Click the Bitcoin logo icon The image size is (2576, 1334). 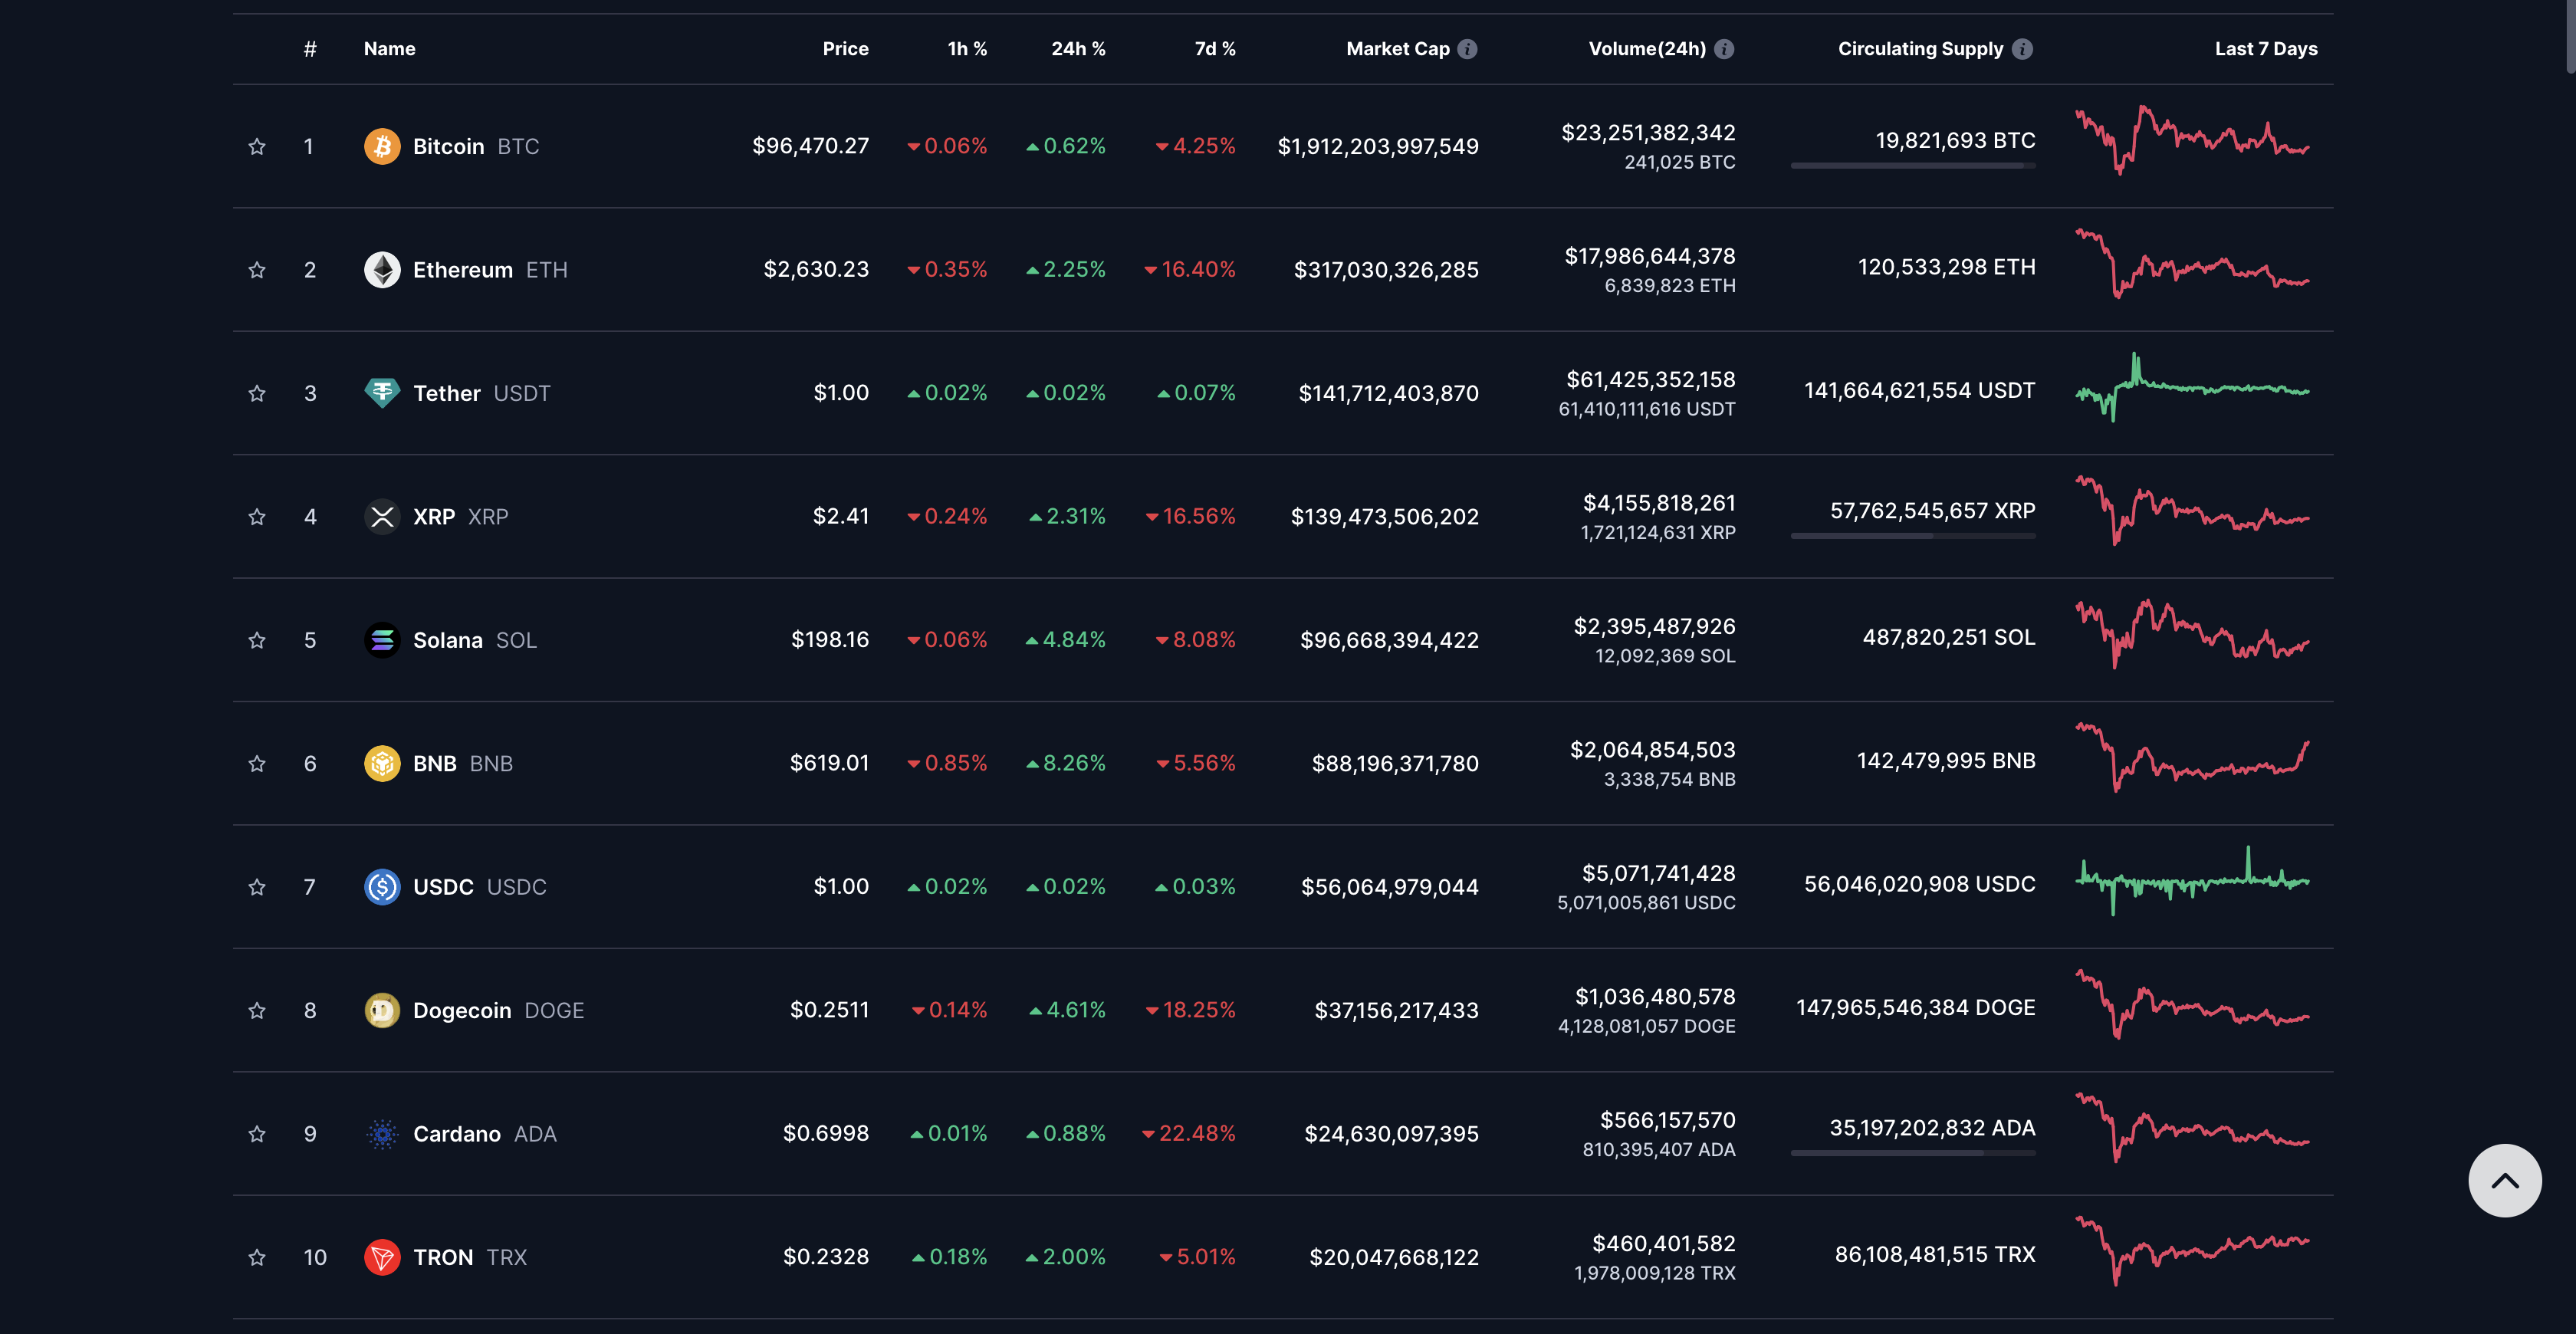click(x=382, y=146)
